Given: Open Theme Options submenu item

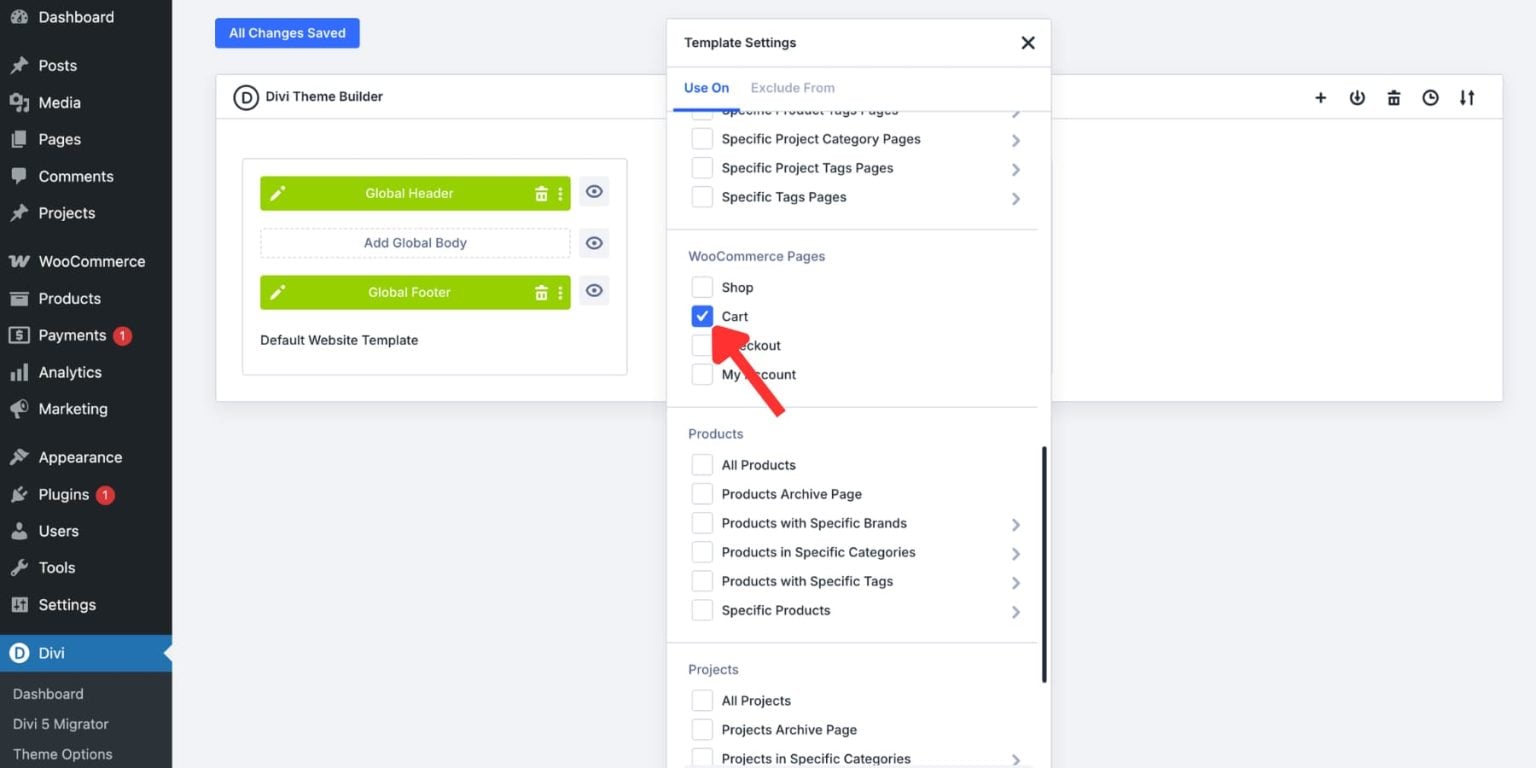Looking at the screenshot, I should 63,754.
